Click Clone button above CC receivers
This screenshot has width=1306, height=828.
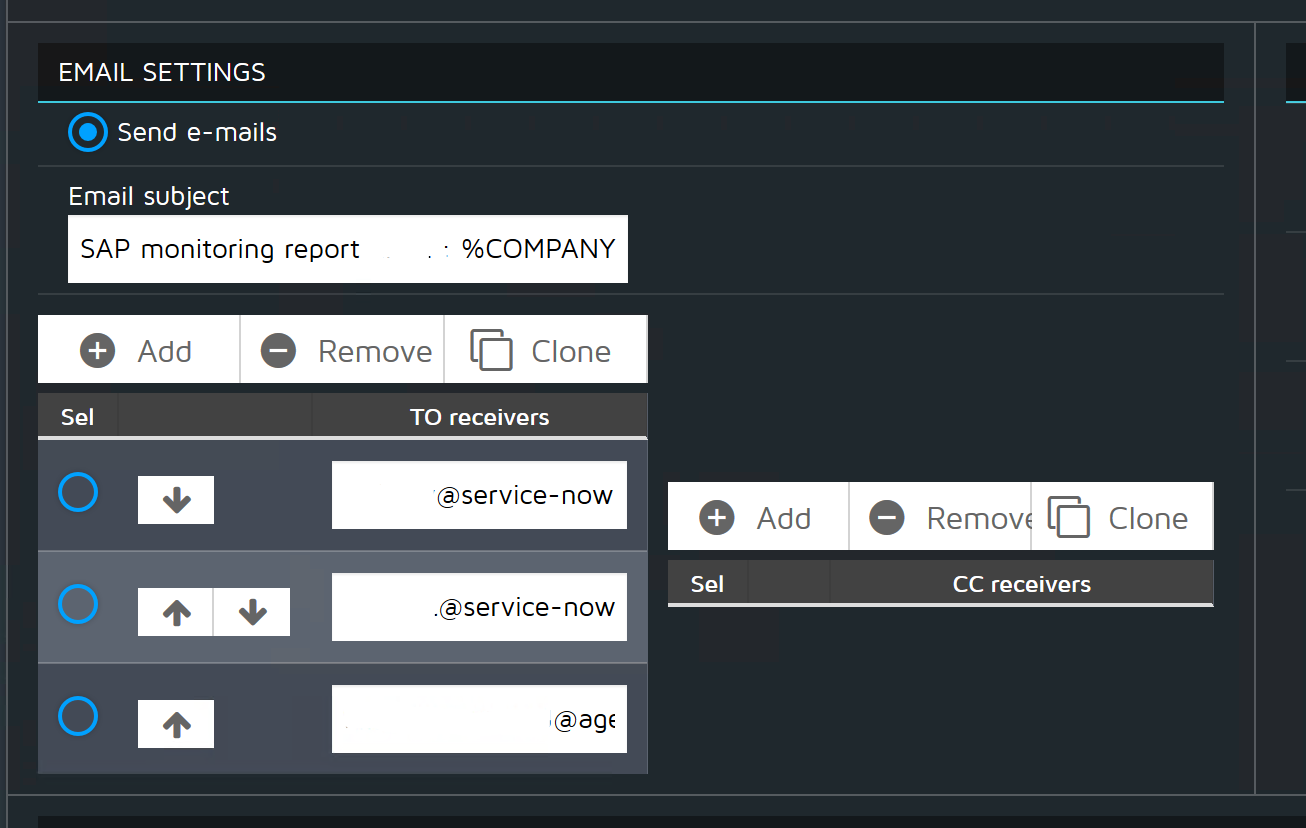click(x=1121, y=518)
